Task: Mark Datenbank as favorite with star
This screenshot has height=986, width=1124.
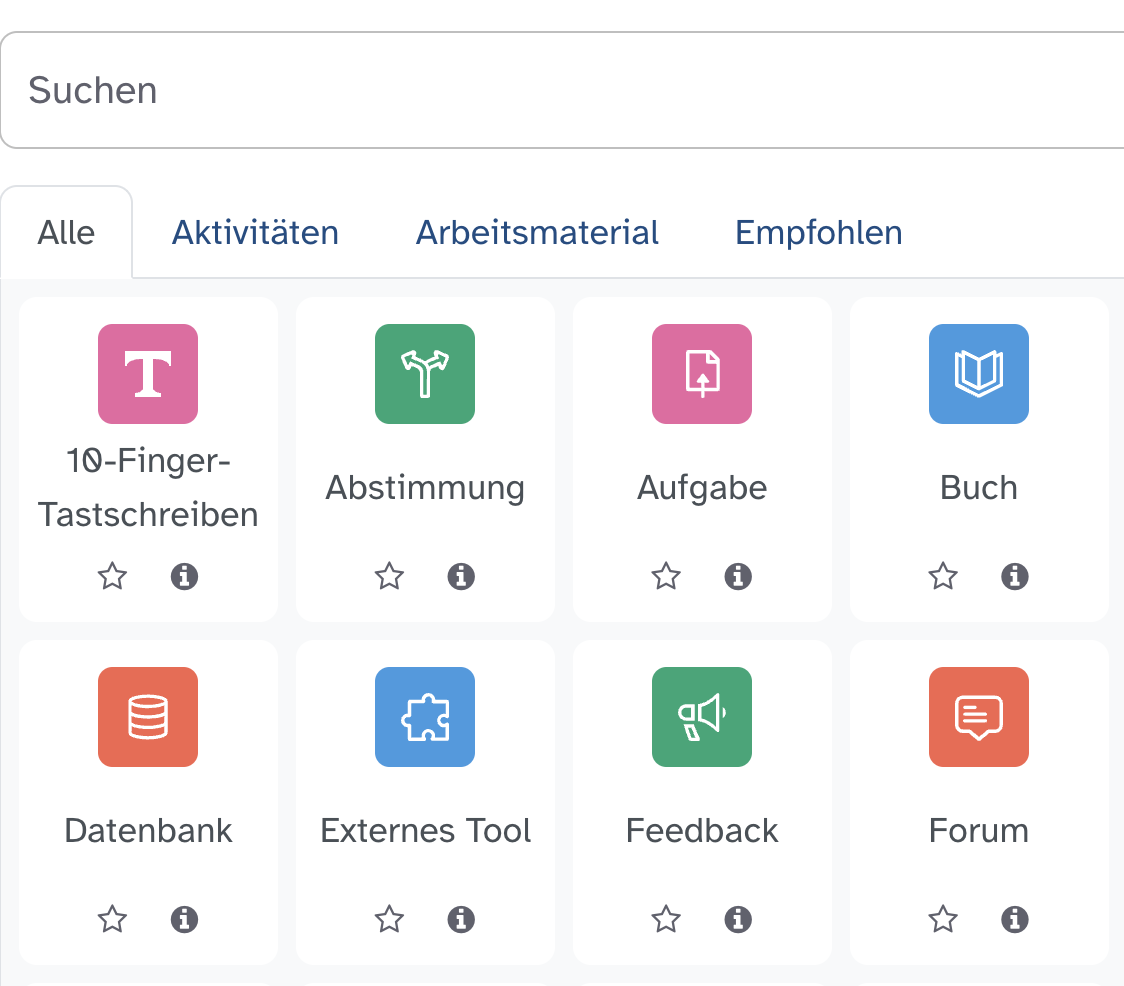Action: click(x=112, y=919)
